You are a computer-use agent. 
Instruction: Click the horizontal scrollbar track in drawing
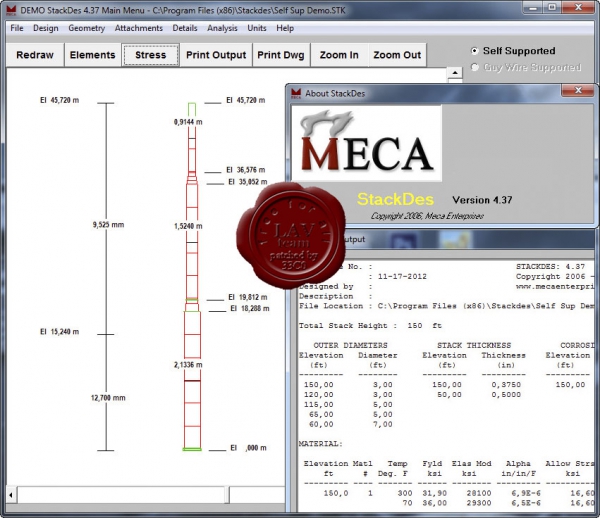click(256, 495)
